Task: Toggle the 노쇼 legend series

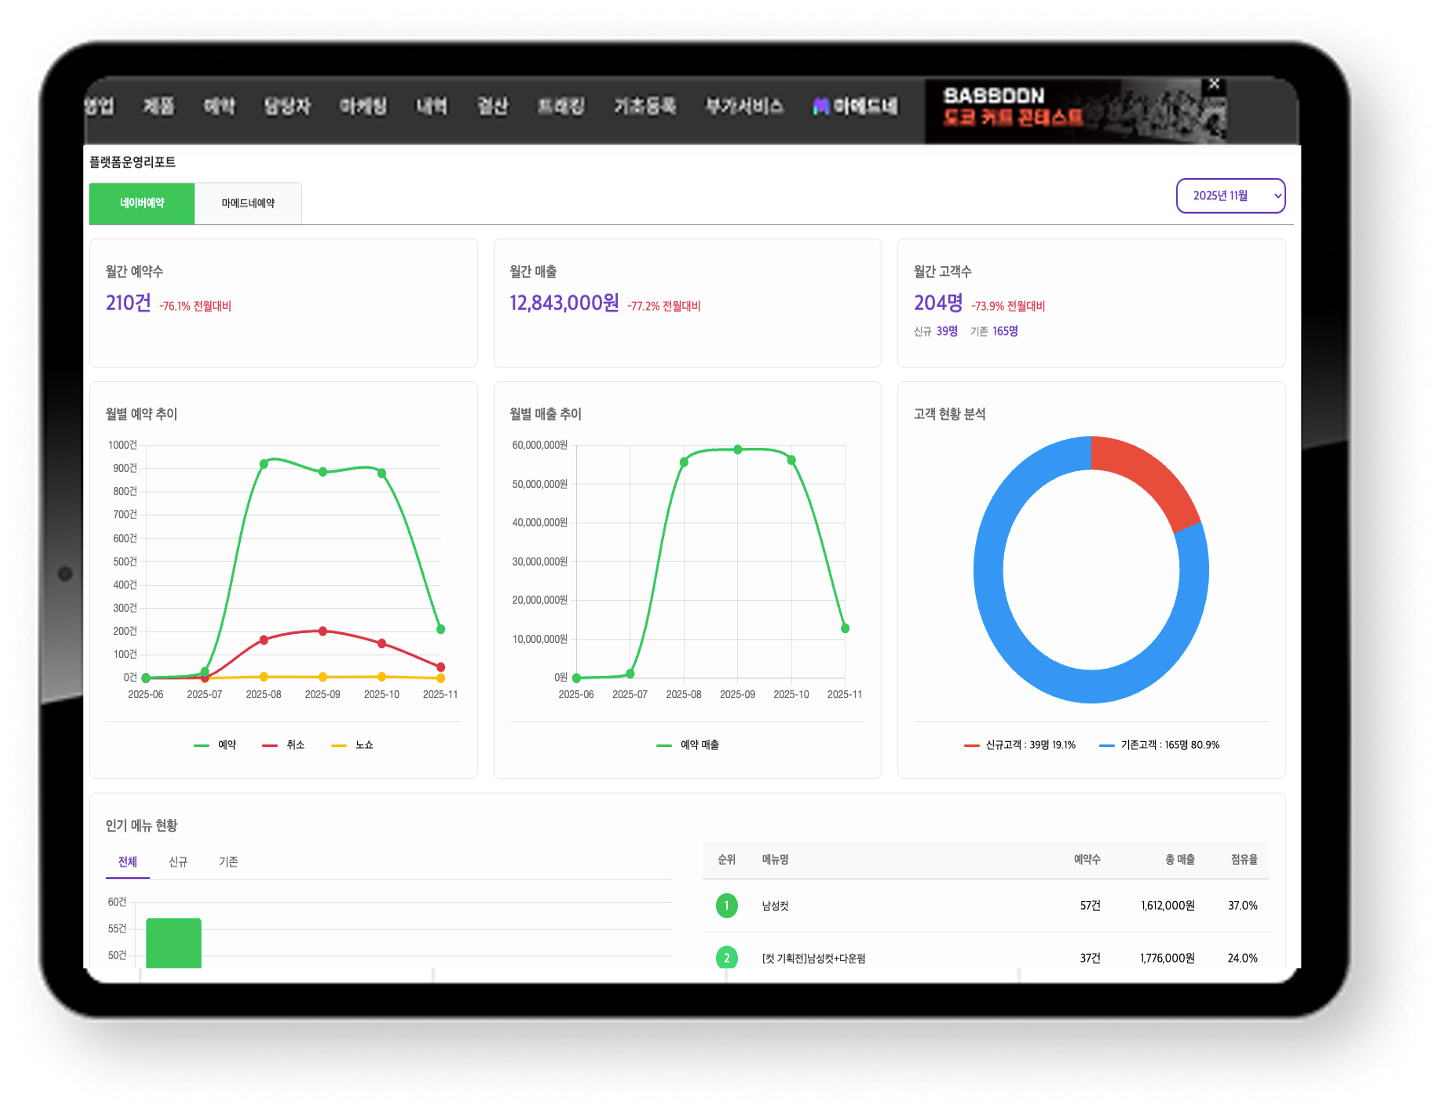Action: pos(353,745)
